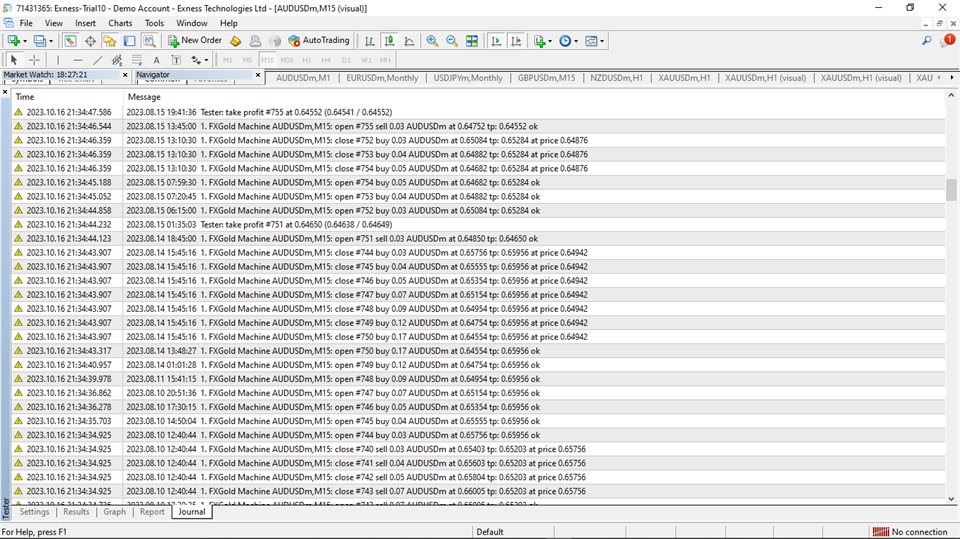Open MetaEditor with the yellow book icon
Screen dimensions: 960x539
coord(236,41)
